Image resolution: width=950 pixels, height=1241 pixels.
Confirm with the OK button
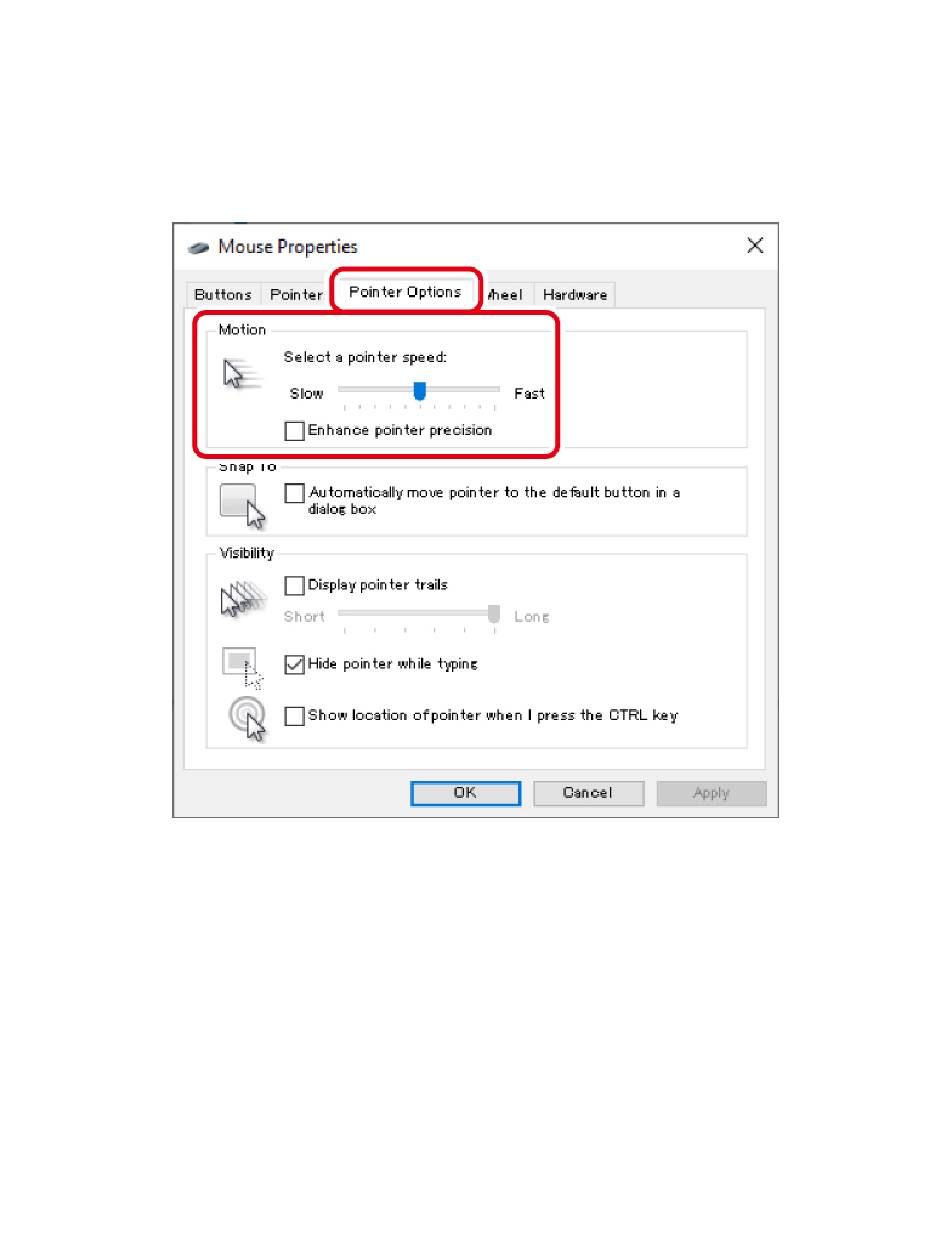465,793
